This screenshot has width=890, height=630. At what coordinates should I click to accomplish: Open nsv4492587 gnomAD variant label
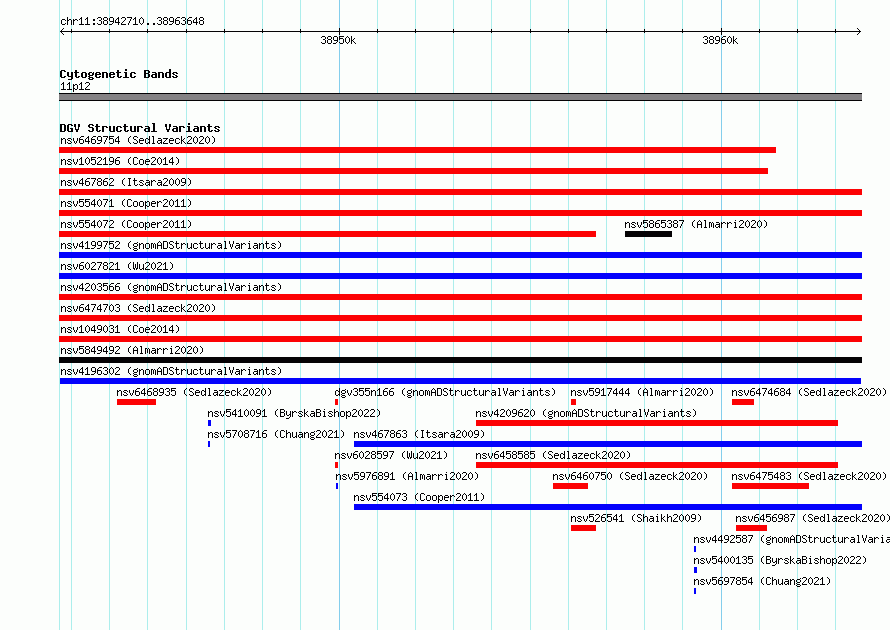(791, 539)
